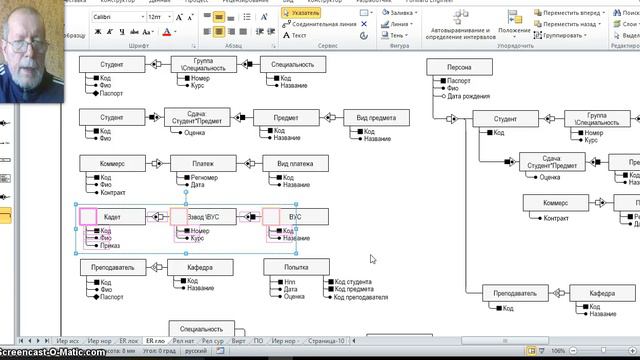Open the Слои layers menu
The image size is (640, 360).
point(627,24)
